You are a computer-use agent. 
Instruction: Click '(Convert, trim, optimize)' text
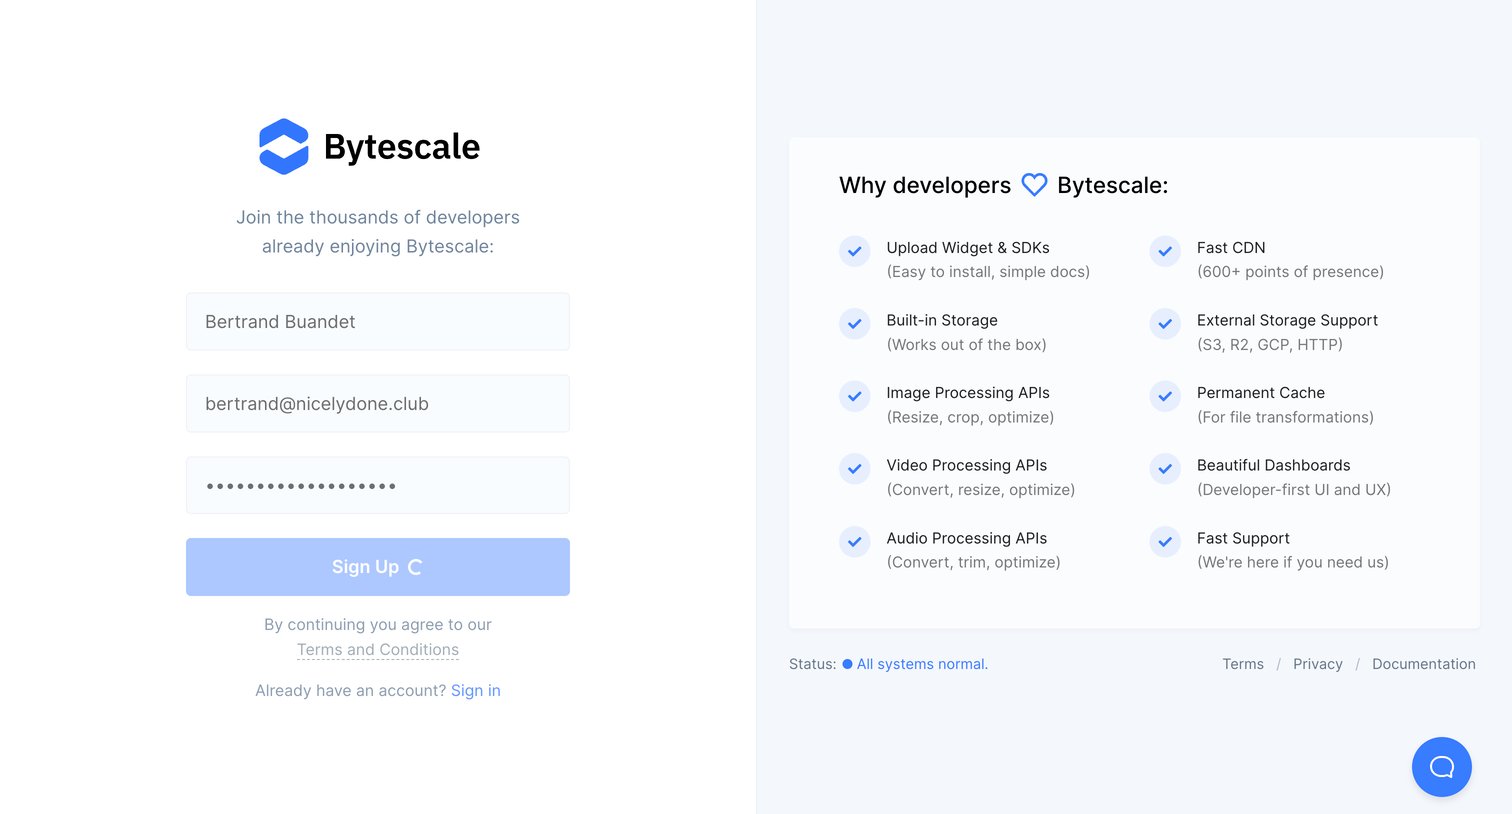[973, 562]
